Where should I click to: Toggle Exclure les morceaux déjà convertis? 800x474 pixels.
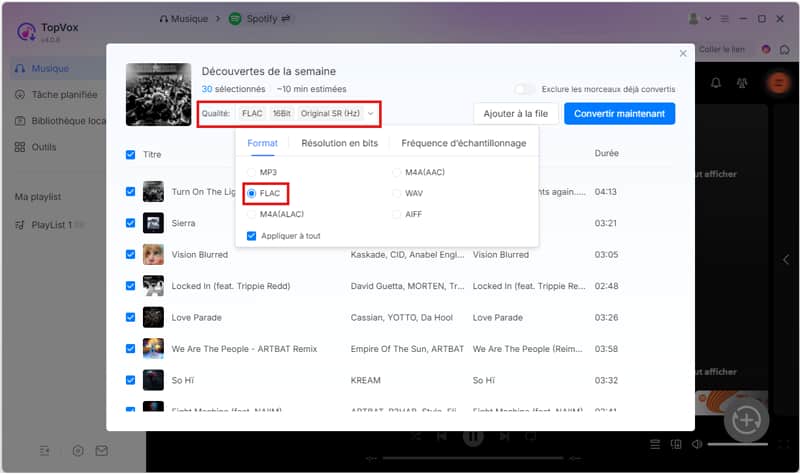524,89
